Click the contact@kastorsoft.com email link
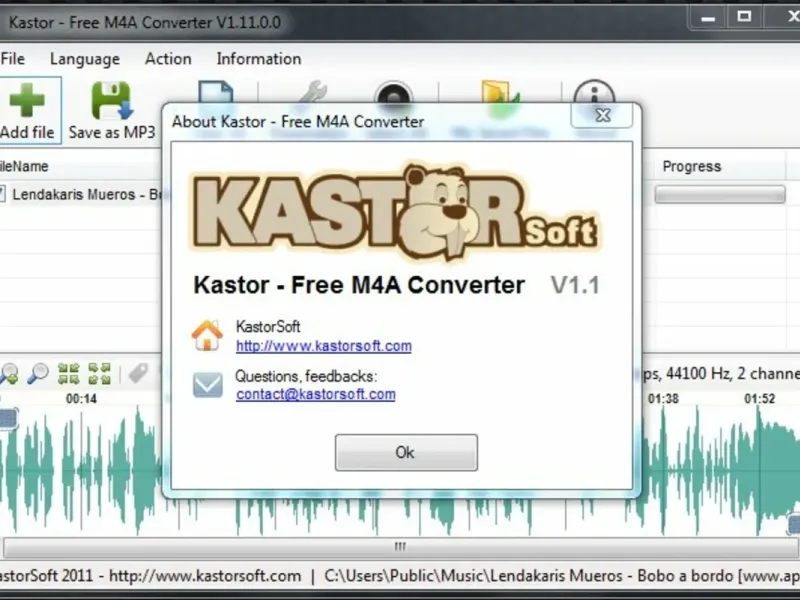The image size is (800, 600). (x=315, y=394)
